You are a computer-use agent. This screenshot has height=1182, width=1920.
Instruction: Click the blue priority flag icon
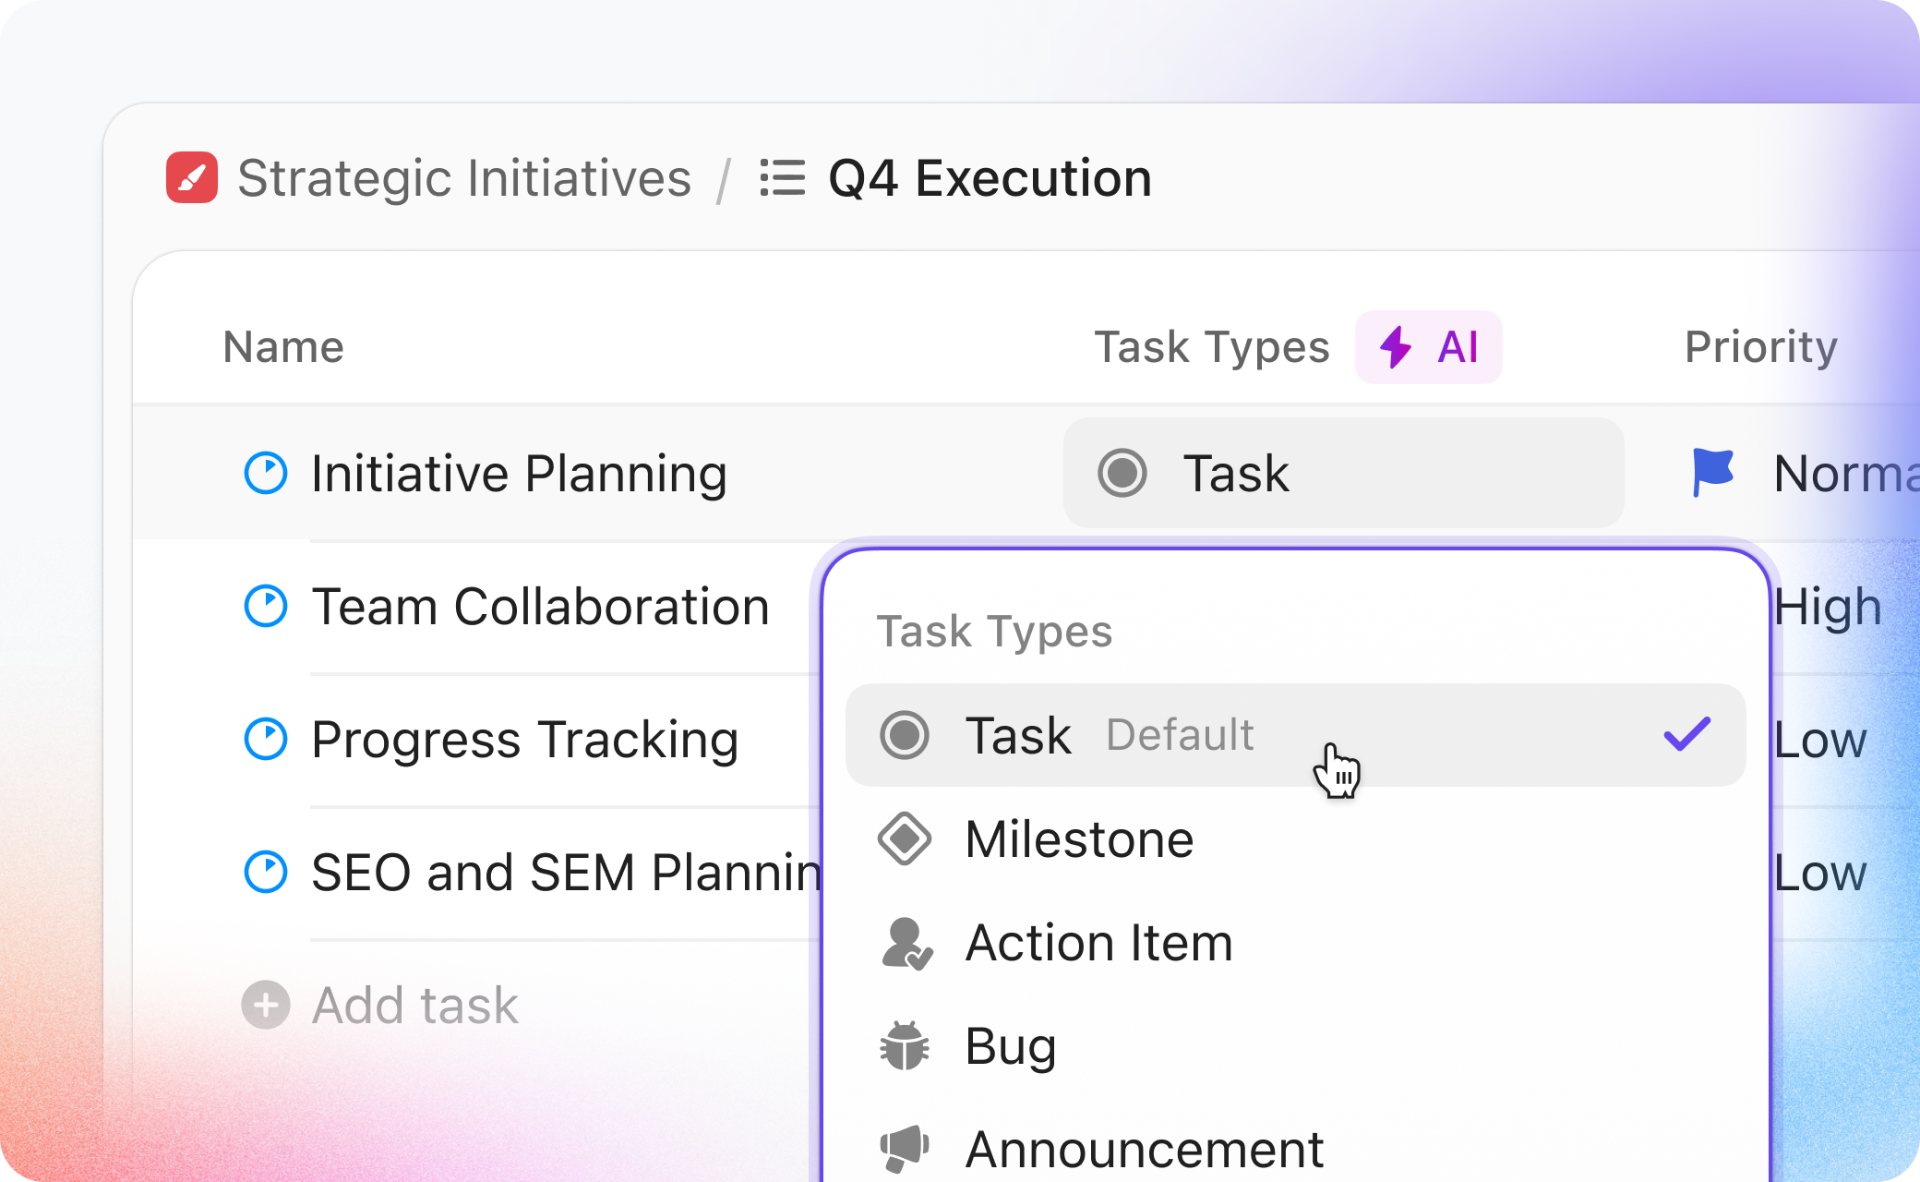[1712, 472]
